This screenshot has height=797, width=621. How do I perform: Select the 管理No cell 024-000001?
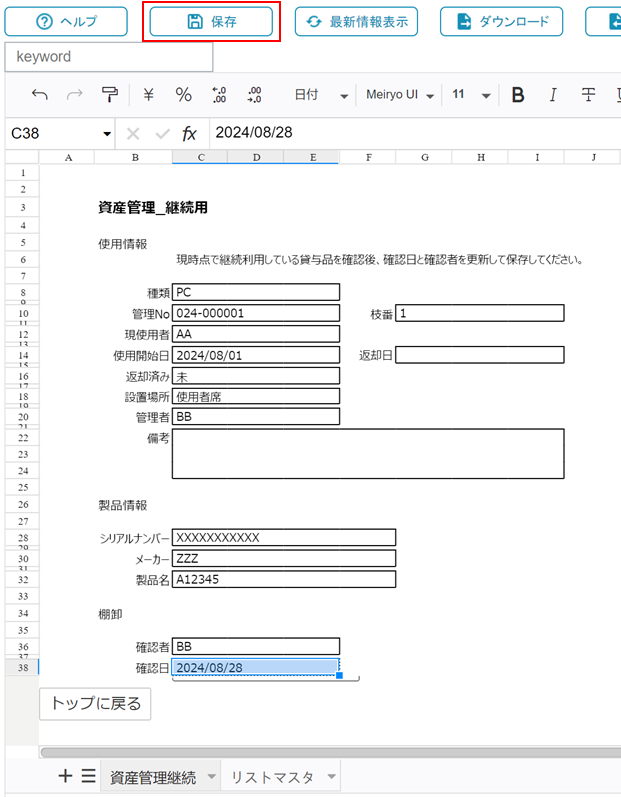[x=256, y=313]
